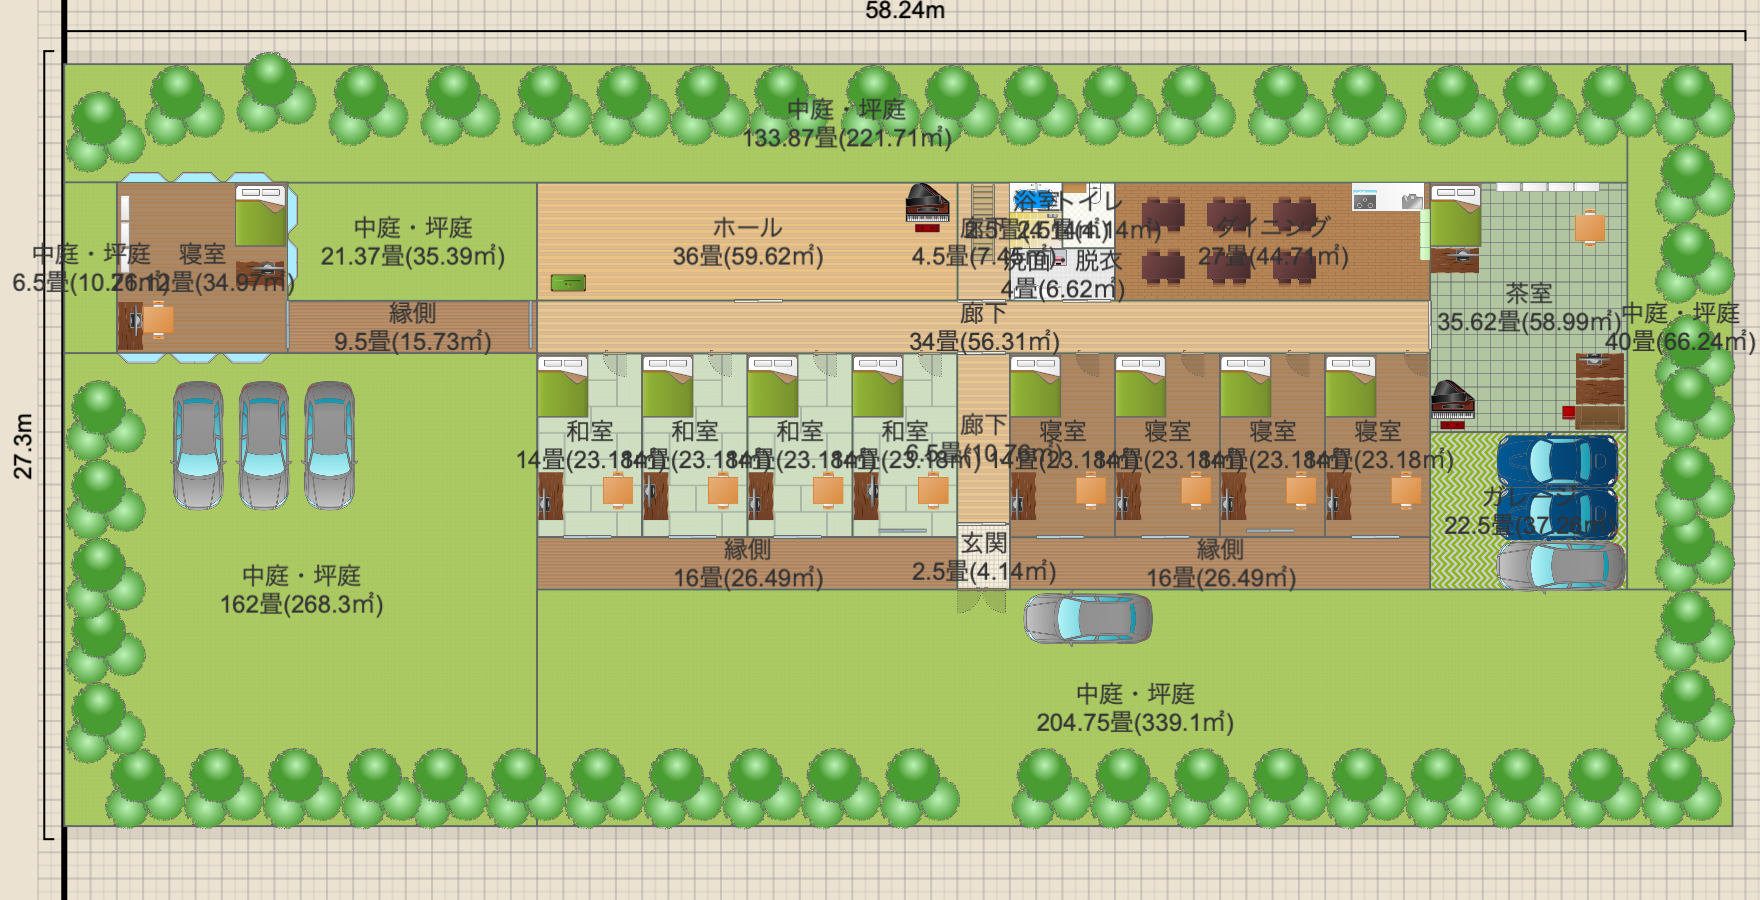Click the 脱衣 4畳 changing room label
Viewport: 1760px width, 900px height.
pyautogui.click(x=1064, y=275)
